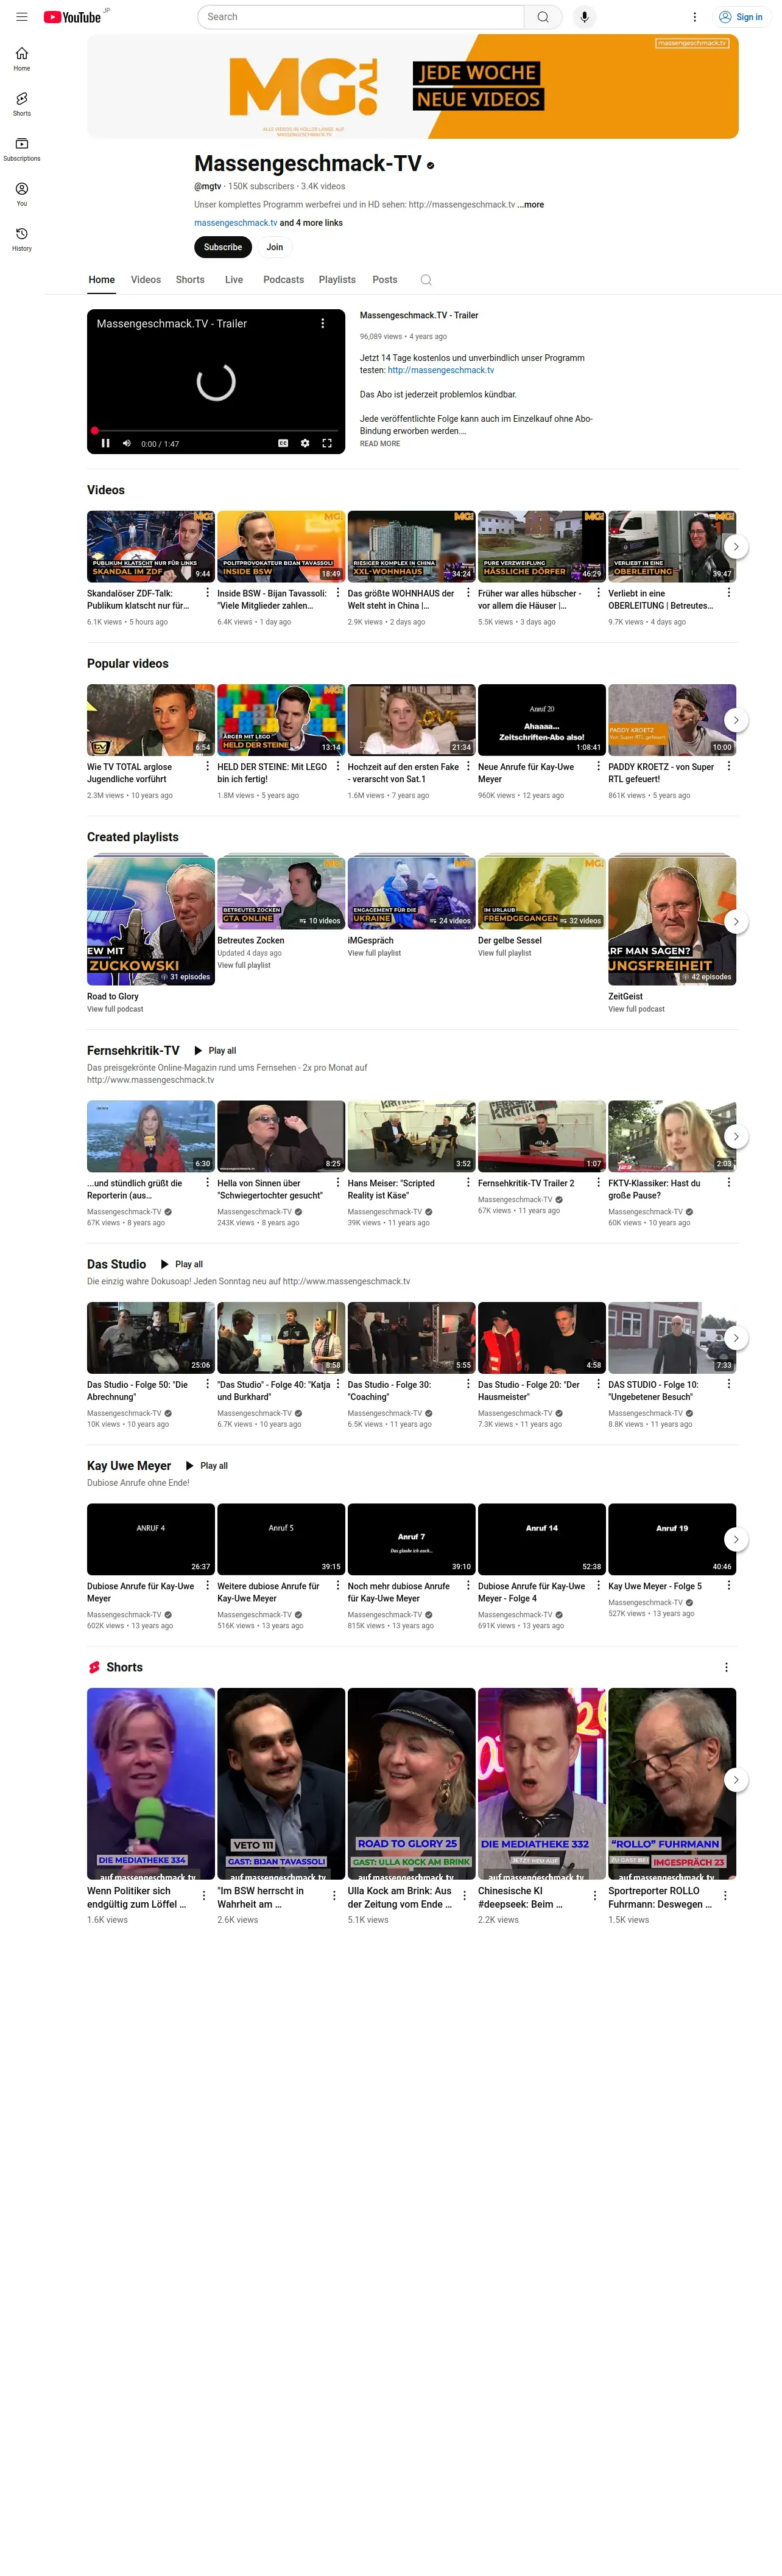The height and width of the screenshot is (2576, 782).
Task: Open Anruf 19 Kay Uwe Meyer Folge 5 thumbnail
Action: (672, 1540)
